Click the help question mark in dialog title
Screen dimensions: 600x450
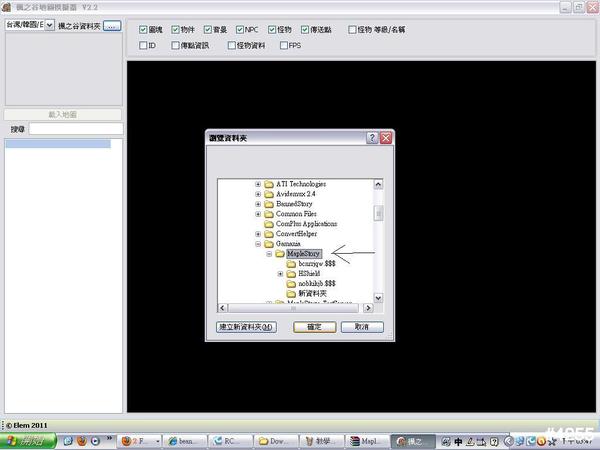coord(372,138)
